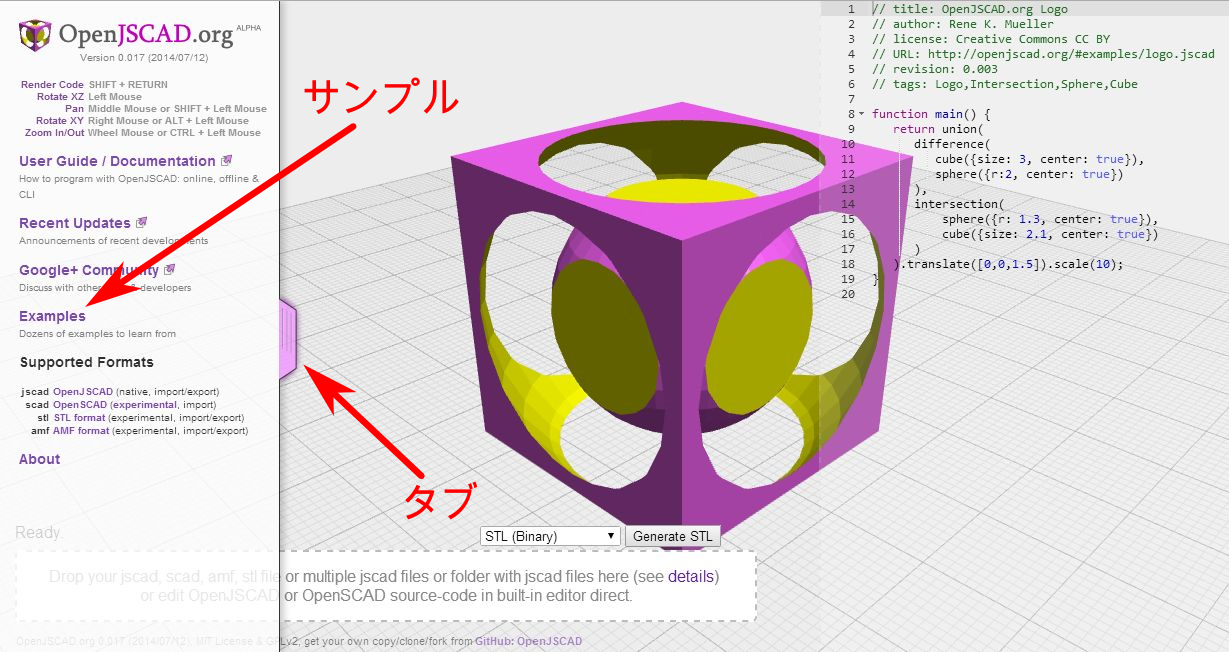The image size is (1229, 652).
Task: Follow the OpenJSCAD native format link
Action: click(x=83, y=392)
